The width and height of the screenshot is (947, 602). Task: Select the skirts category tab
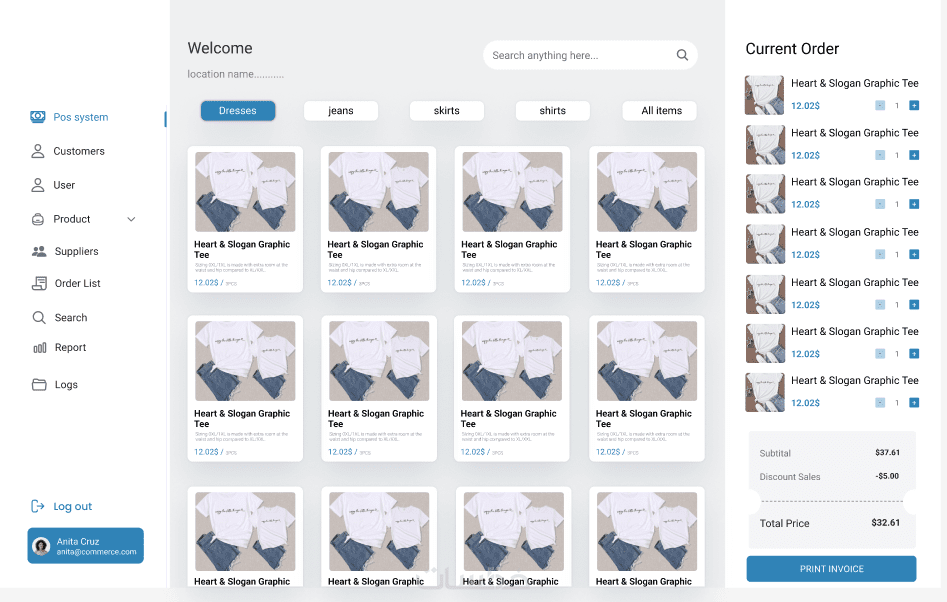(x=446, y=110)
